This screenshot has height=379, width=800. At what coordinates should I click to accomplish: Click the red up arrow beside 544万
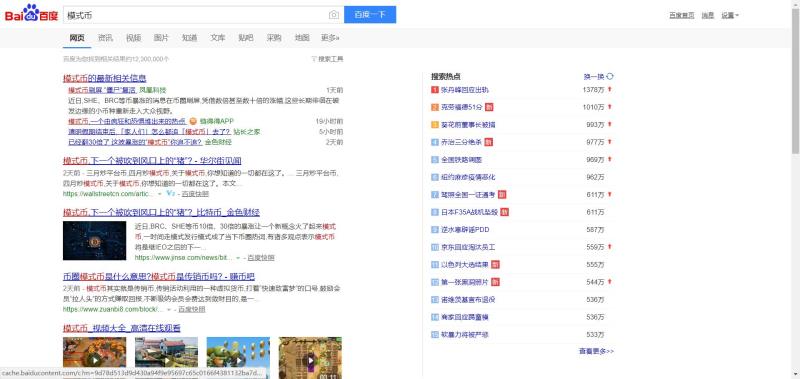(x=609, y=282)
